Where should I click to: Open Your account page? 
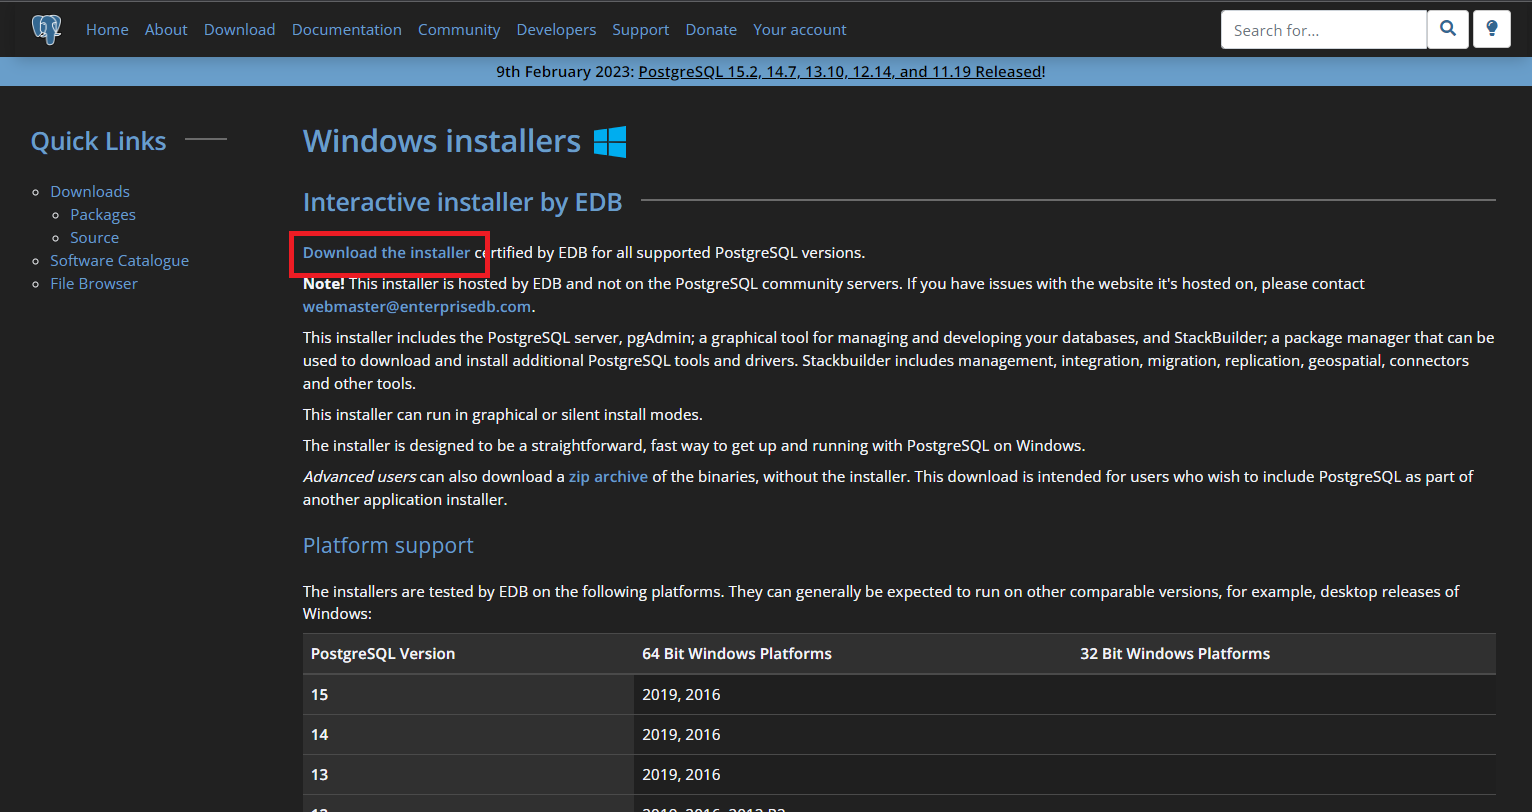pyautogui.click(x=799, y=29)
